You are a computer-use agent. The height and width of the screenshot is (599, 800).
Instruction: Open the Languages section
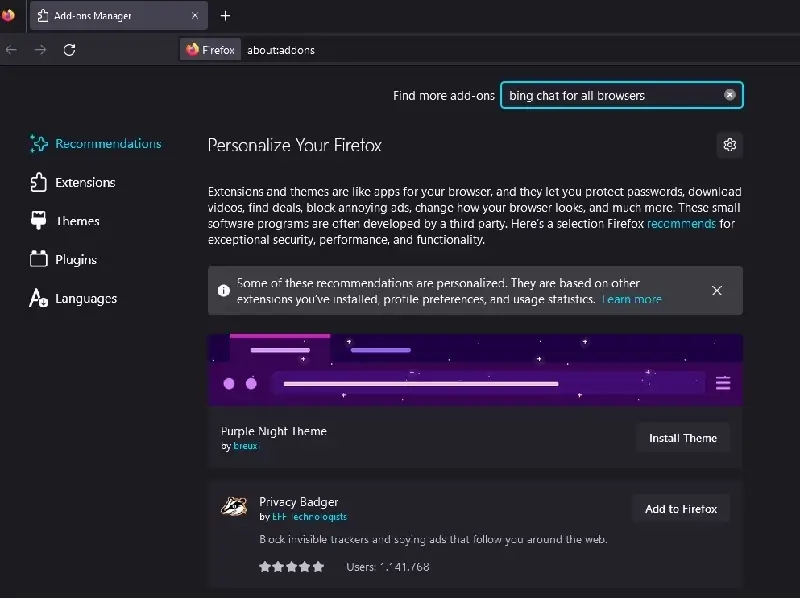(85, 298)
